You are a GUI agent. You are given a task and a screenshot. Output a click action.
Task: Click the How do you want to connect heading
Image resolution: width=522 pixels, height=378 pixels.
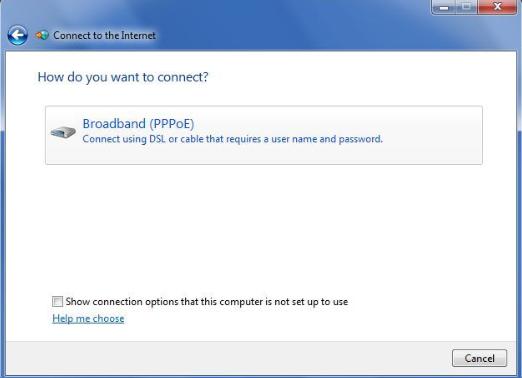pos(123,77)
